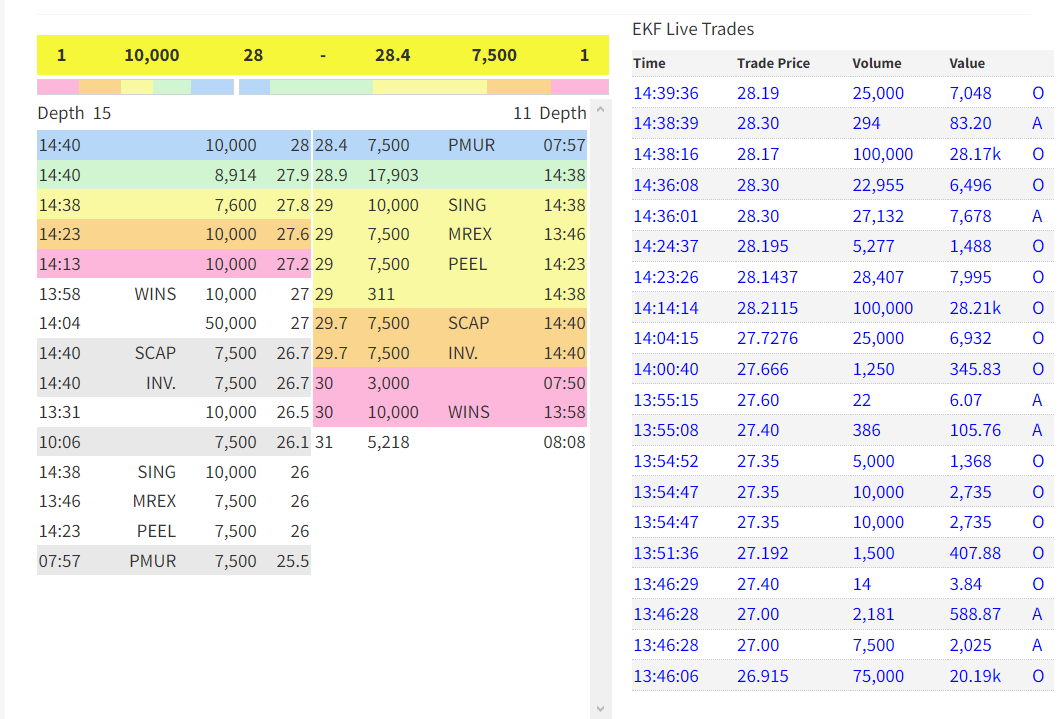Click the trade value "105.76"

(x=975, y=430)
